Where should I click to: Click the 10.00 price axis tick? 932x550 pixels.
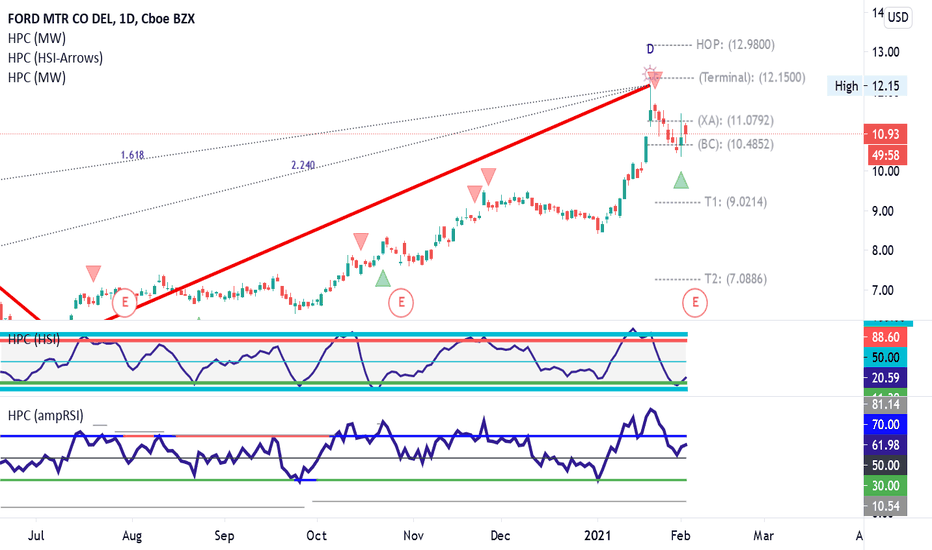(x=886, y=171)
